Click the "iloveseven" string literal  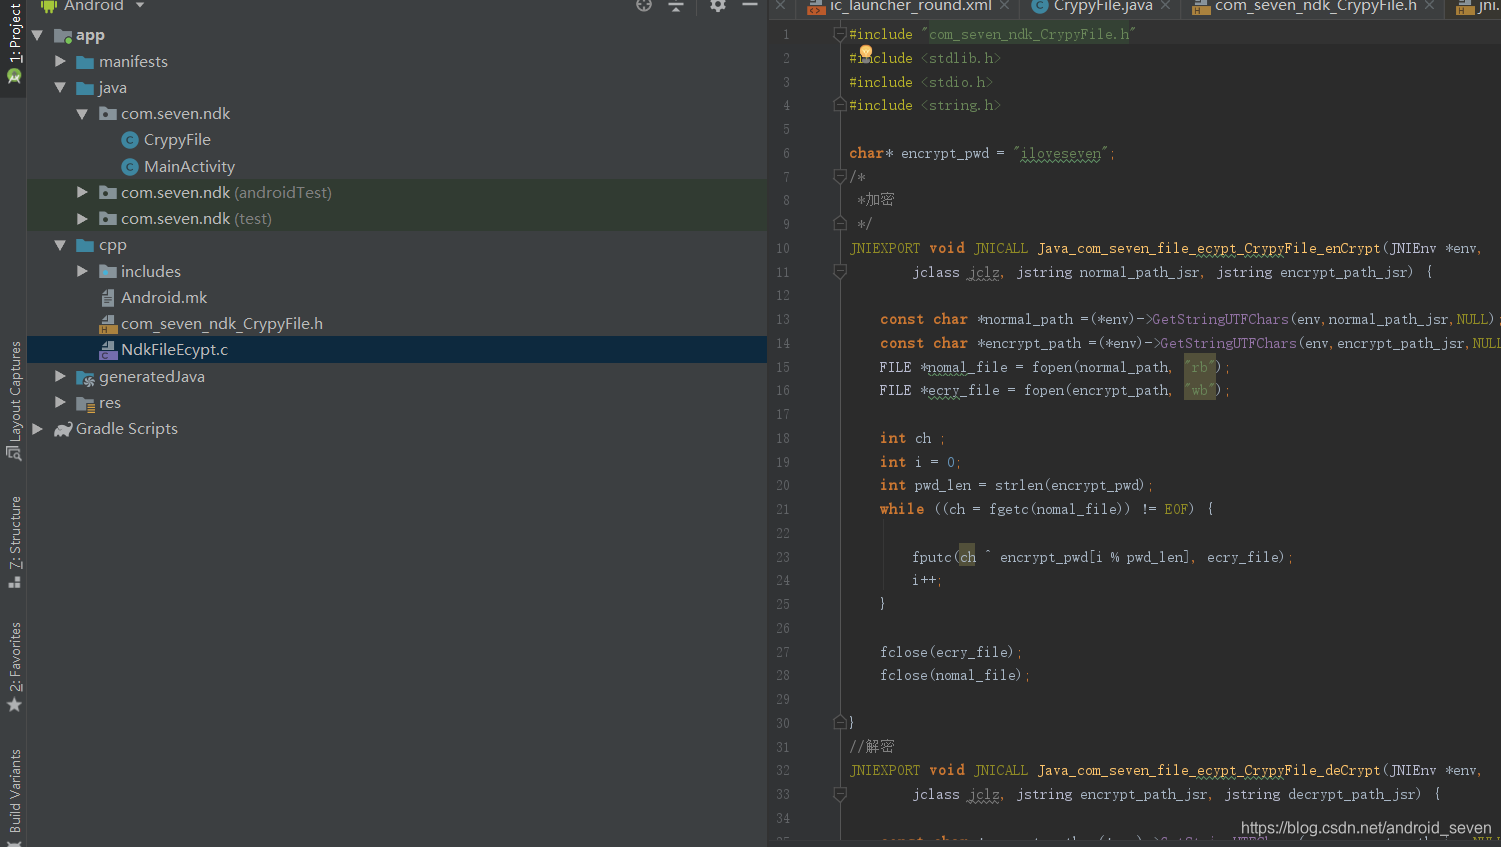[x=1061, y=153]
